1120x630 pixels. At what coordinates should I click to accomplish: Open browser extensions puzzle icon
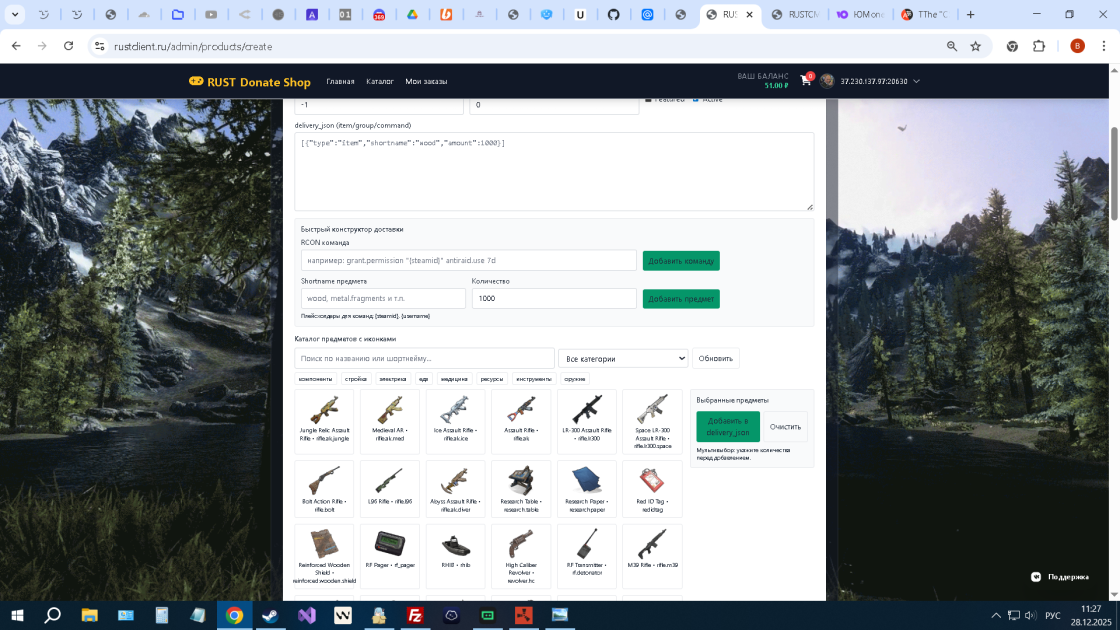[1039, 46]
